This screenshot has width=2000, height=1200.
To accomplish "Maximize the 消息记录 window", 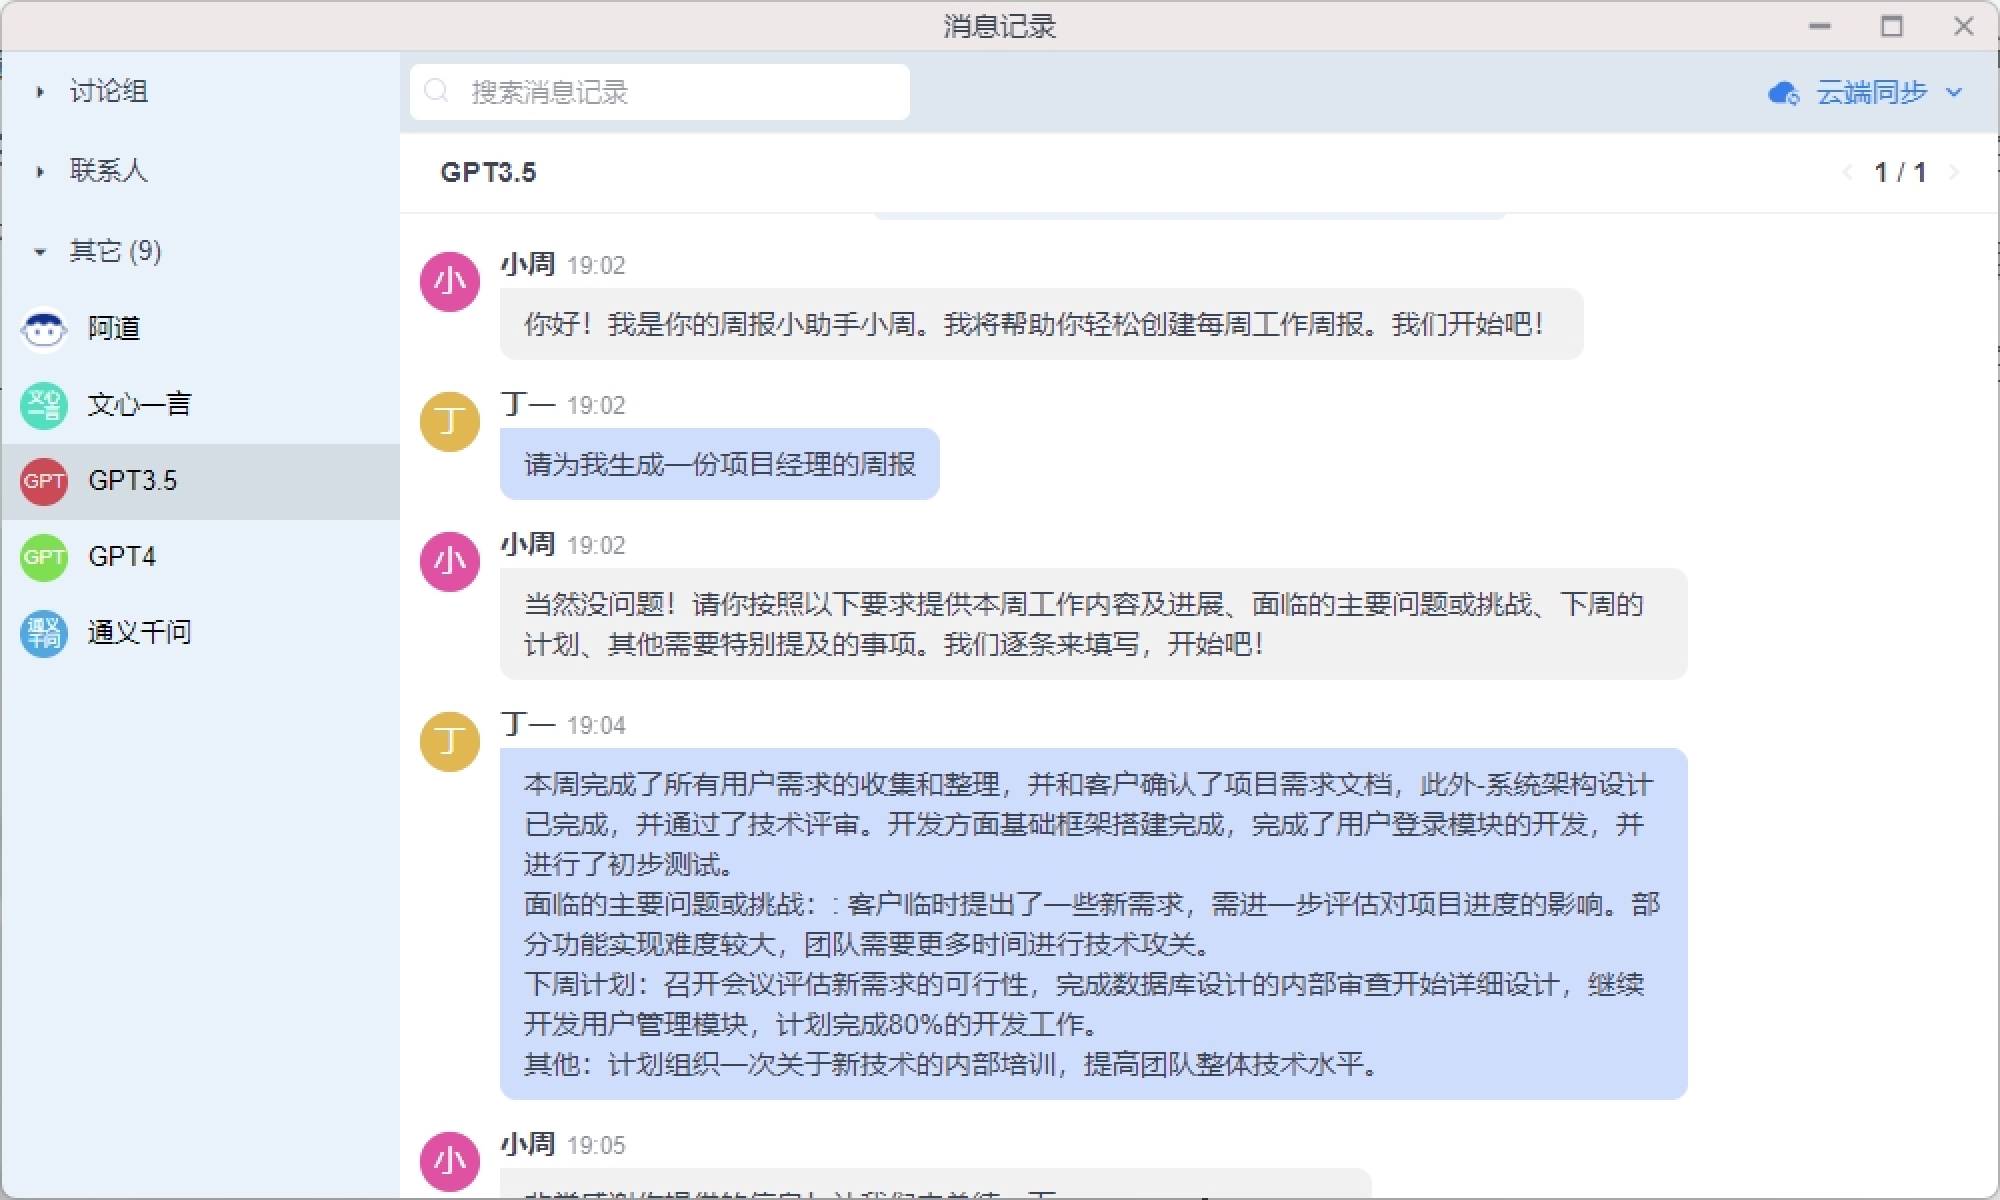I will 1891,27.
